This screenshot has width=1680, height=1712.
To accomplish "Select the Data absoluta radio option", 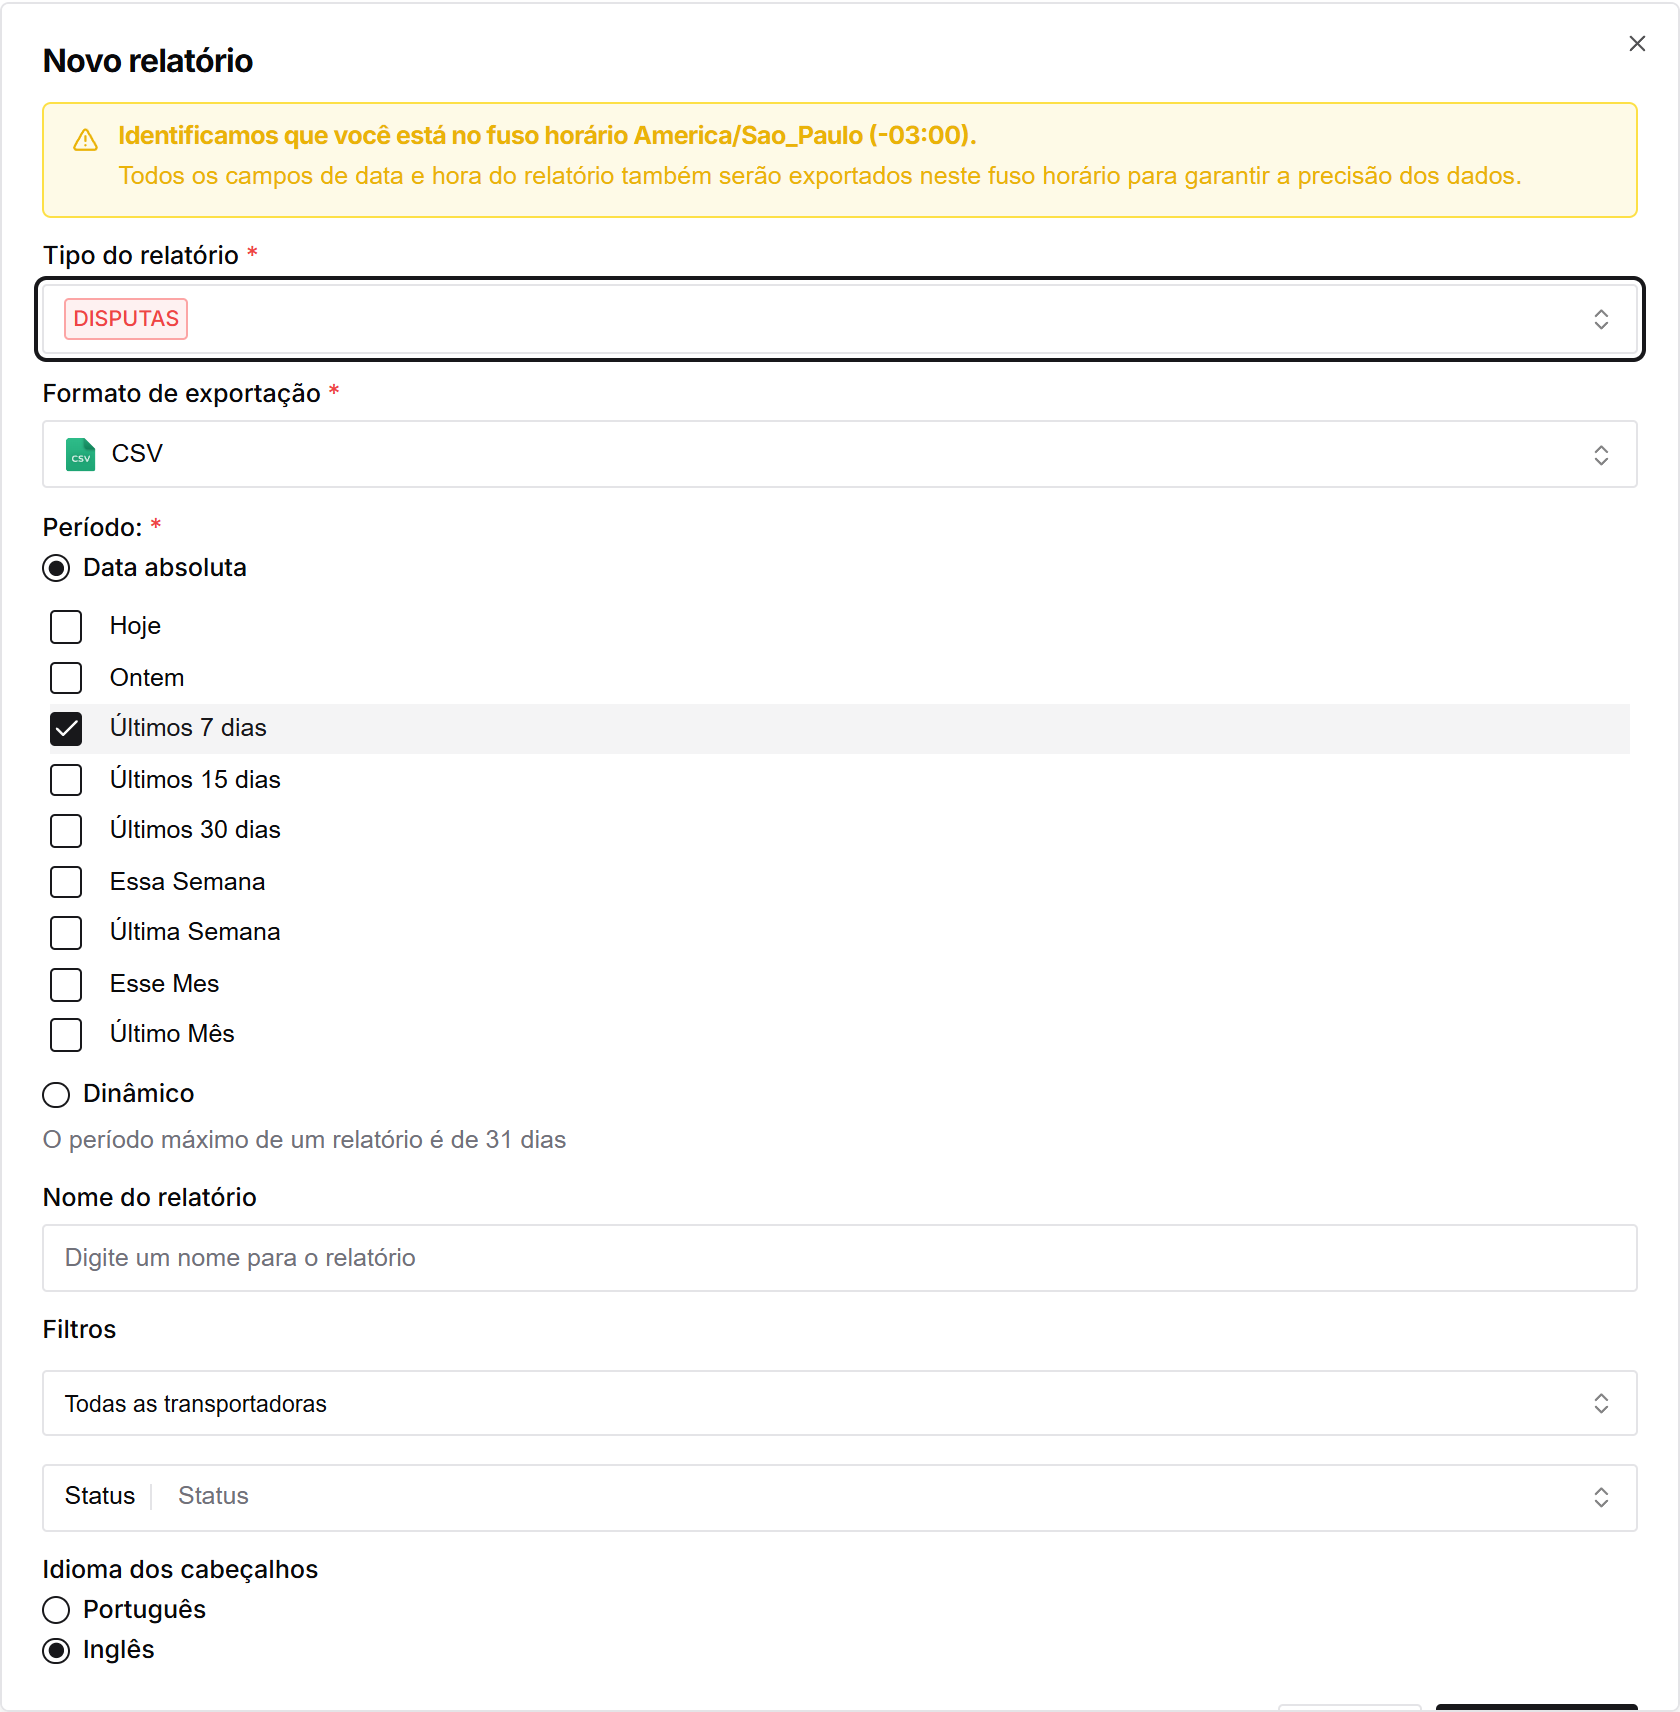I will (56, 569).
